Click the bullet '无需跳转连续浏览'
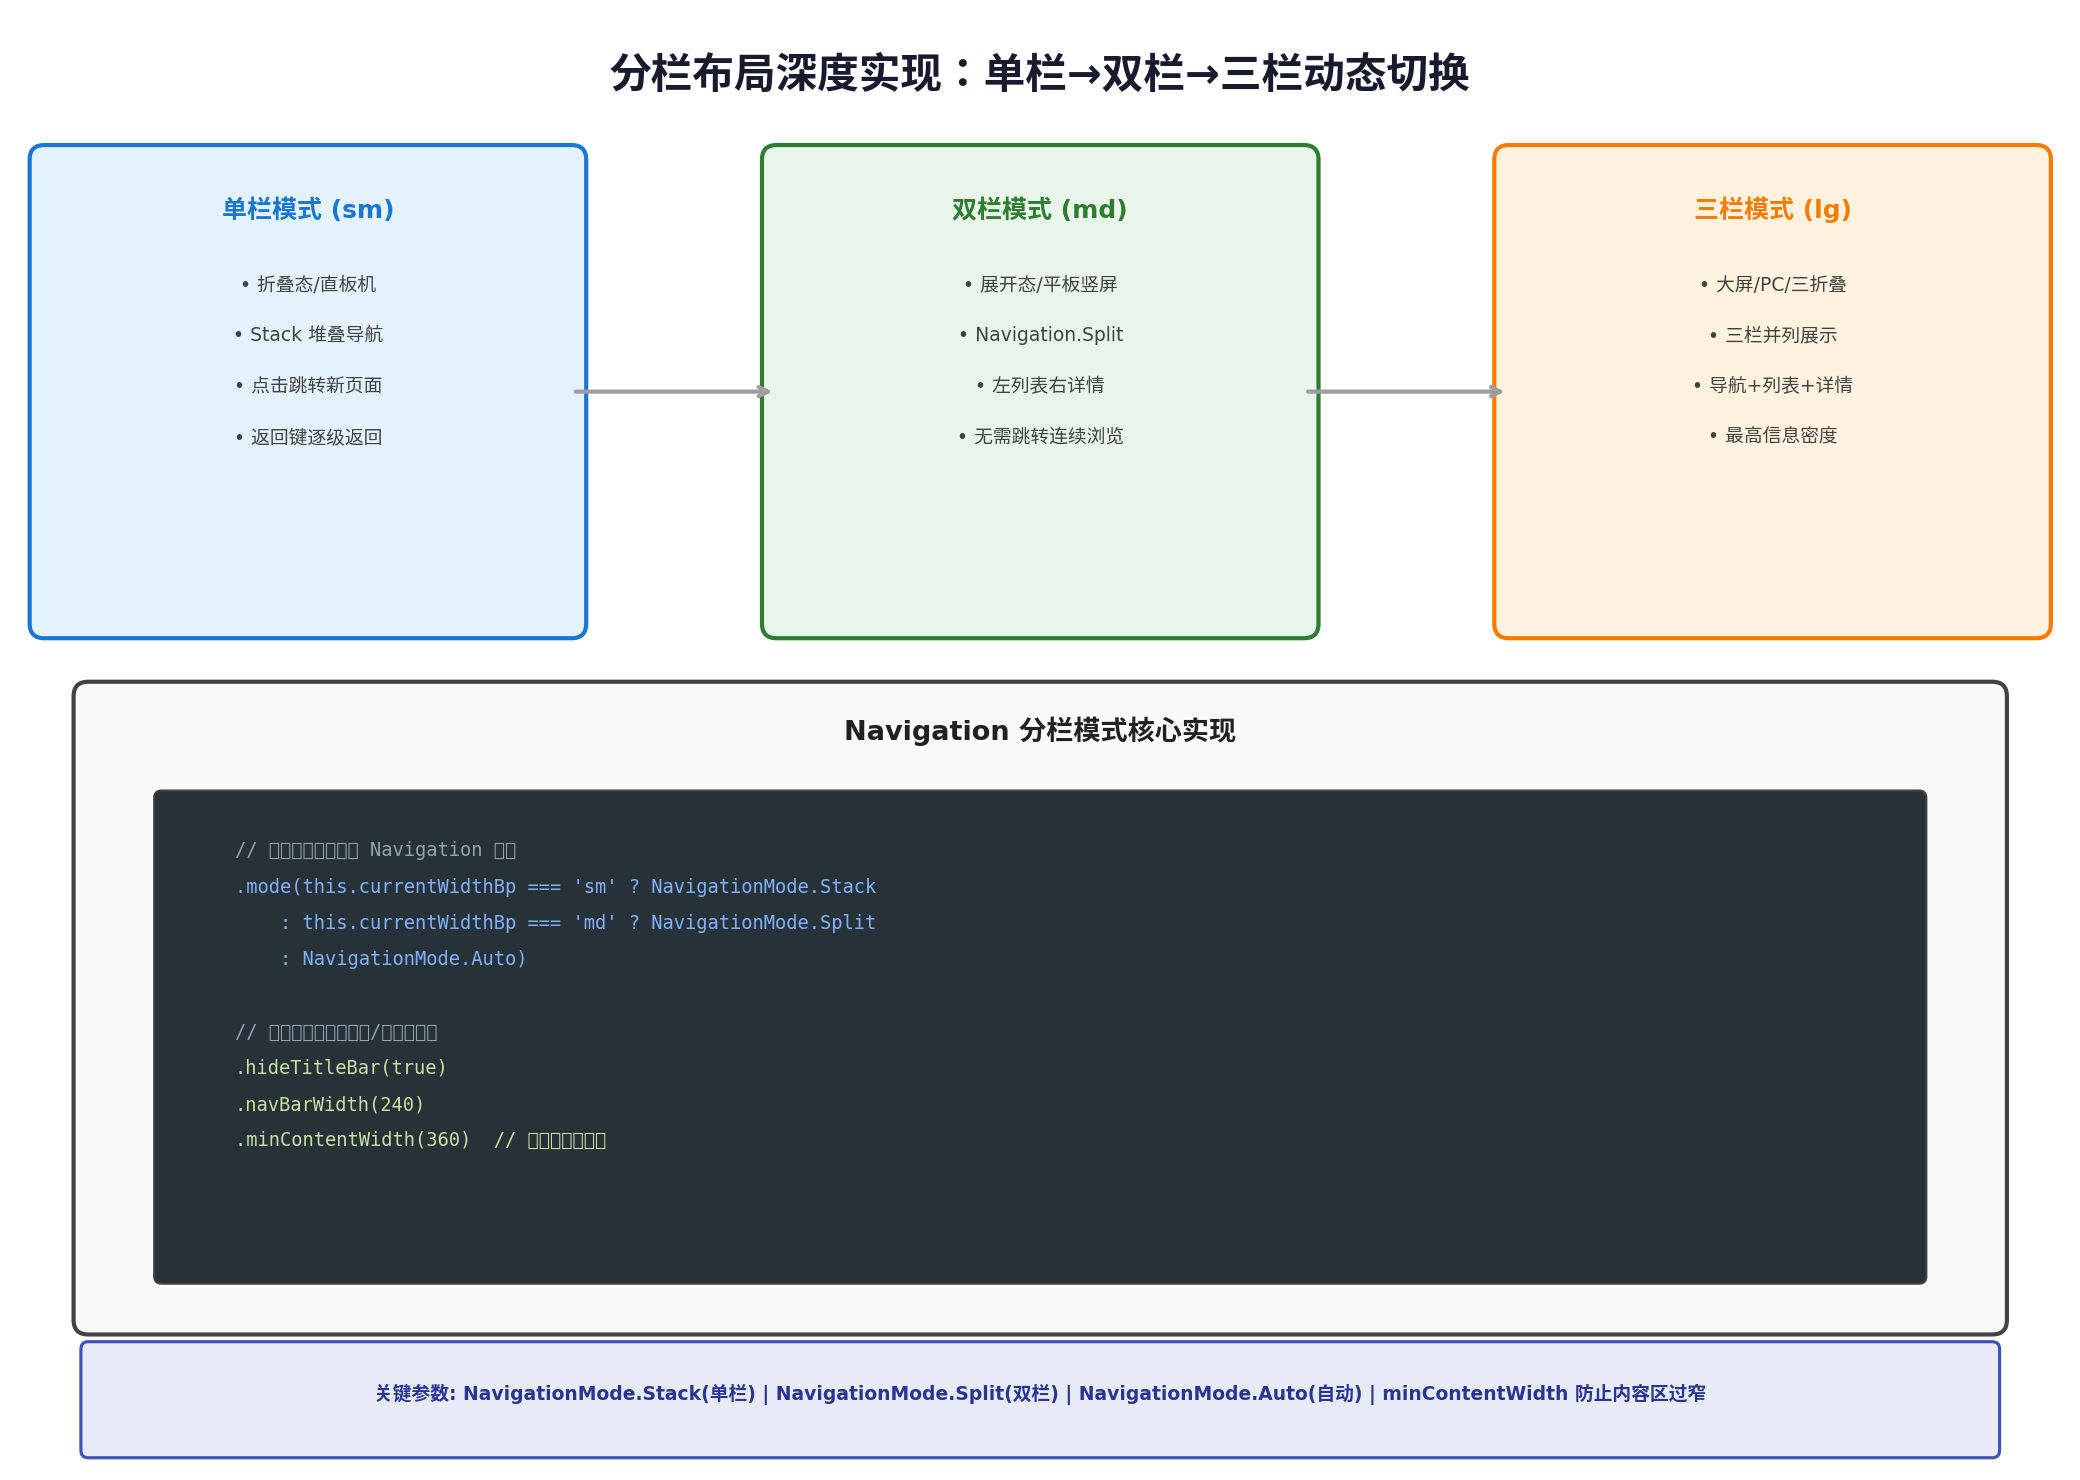Viewport: 2080px width, 1480px height. (1040, 436)
